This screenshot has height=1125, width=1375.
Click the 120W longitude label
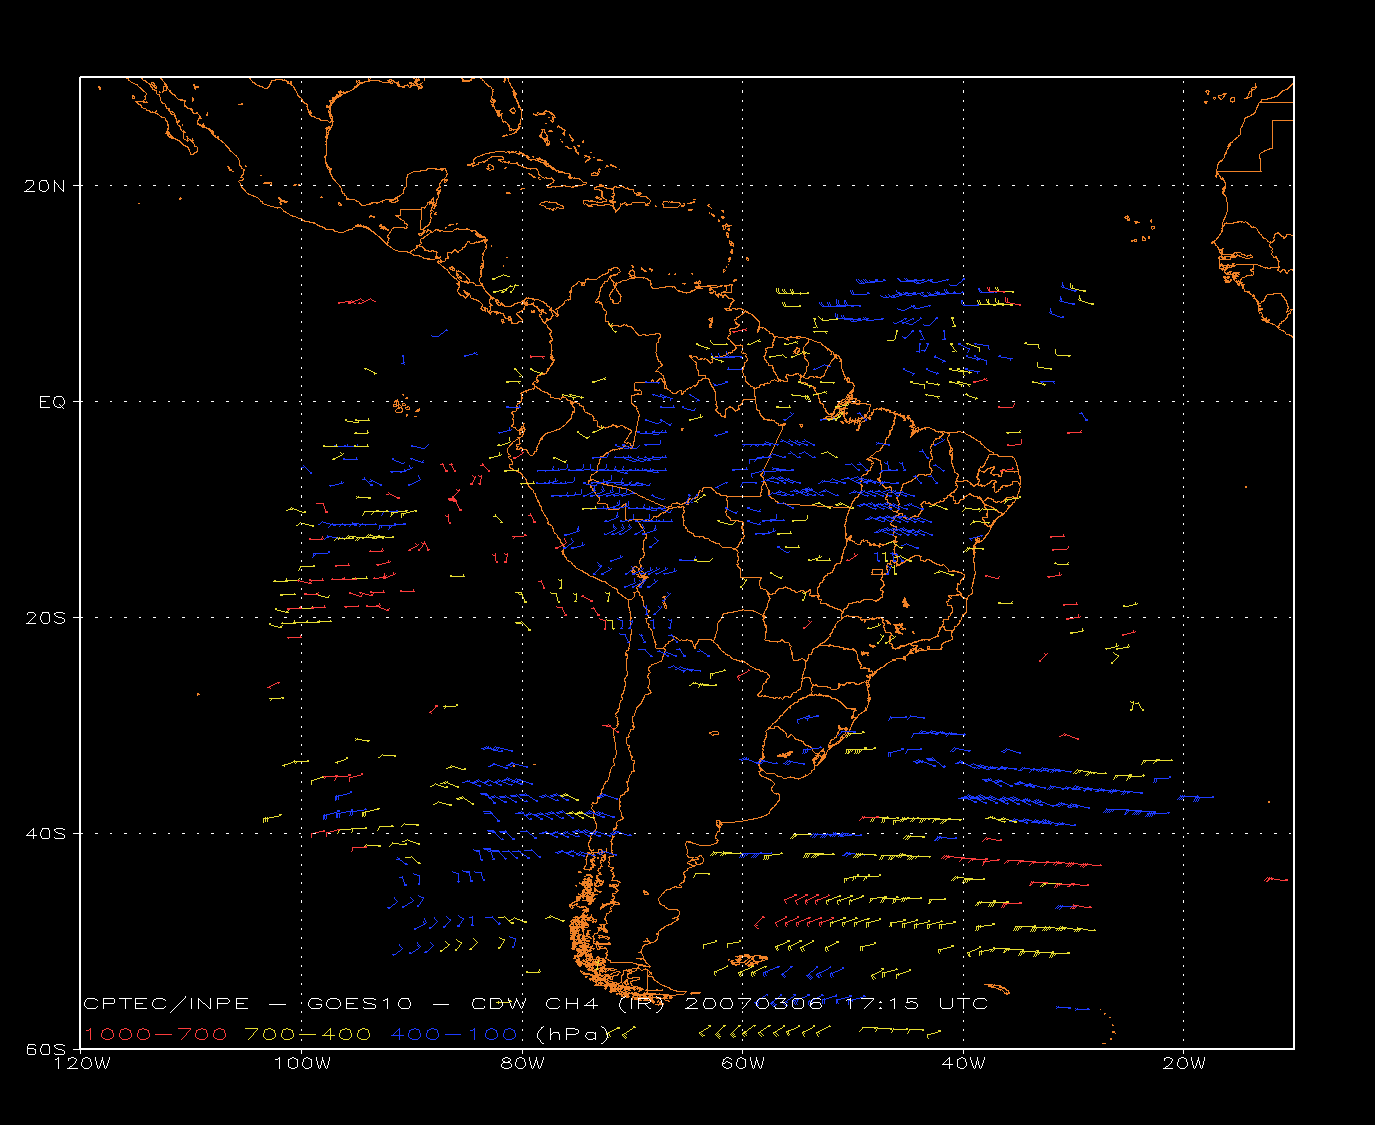pyautogui.click(x=82, y=1063)
